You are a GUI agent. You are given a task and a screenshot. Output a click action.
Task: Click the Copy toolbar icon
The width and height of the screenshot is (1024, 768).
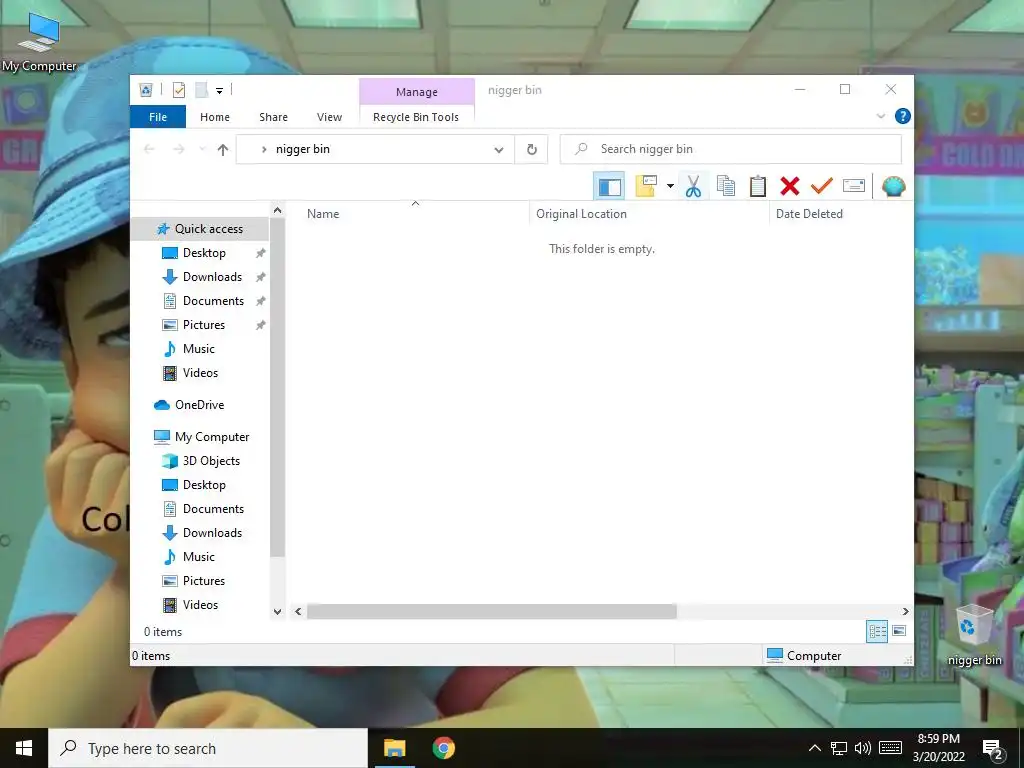726,186
